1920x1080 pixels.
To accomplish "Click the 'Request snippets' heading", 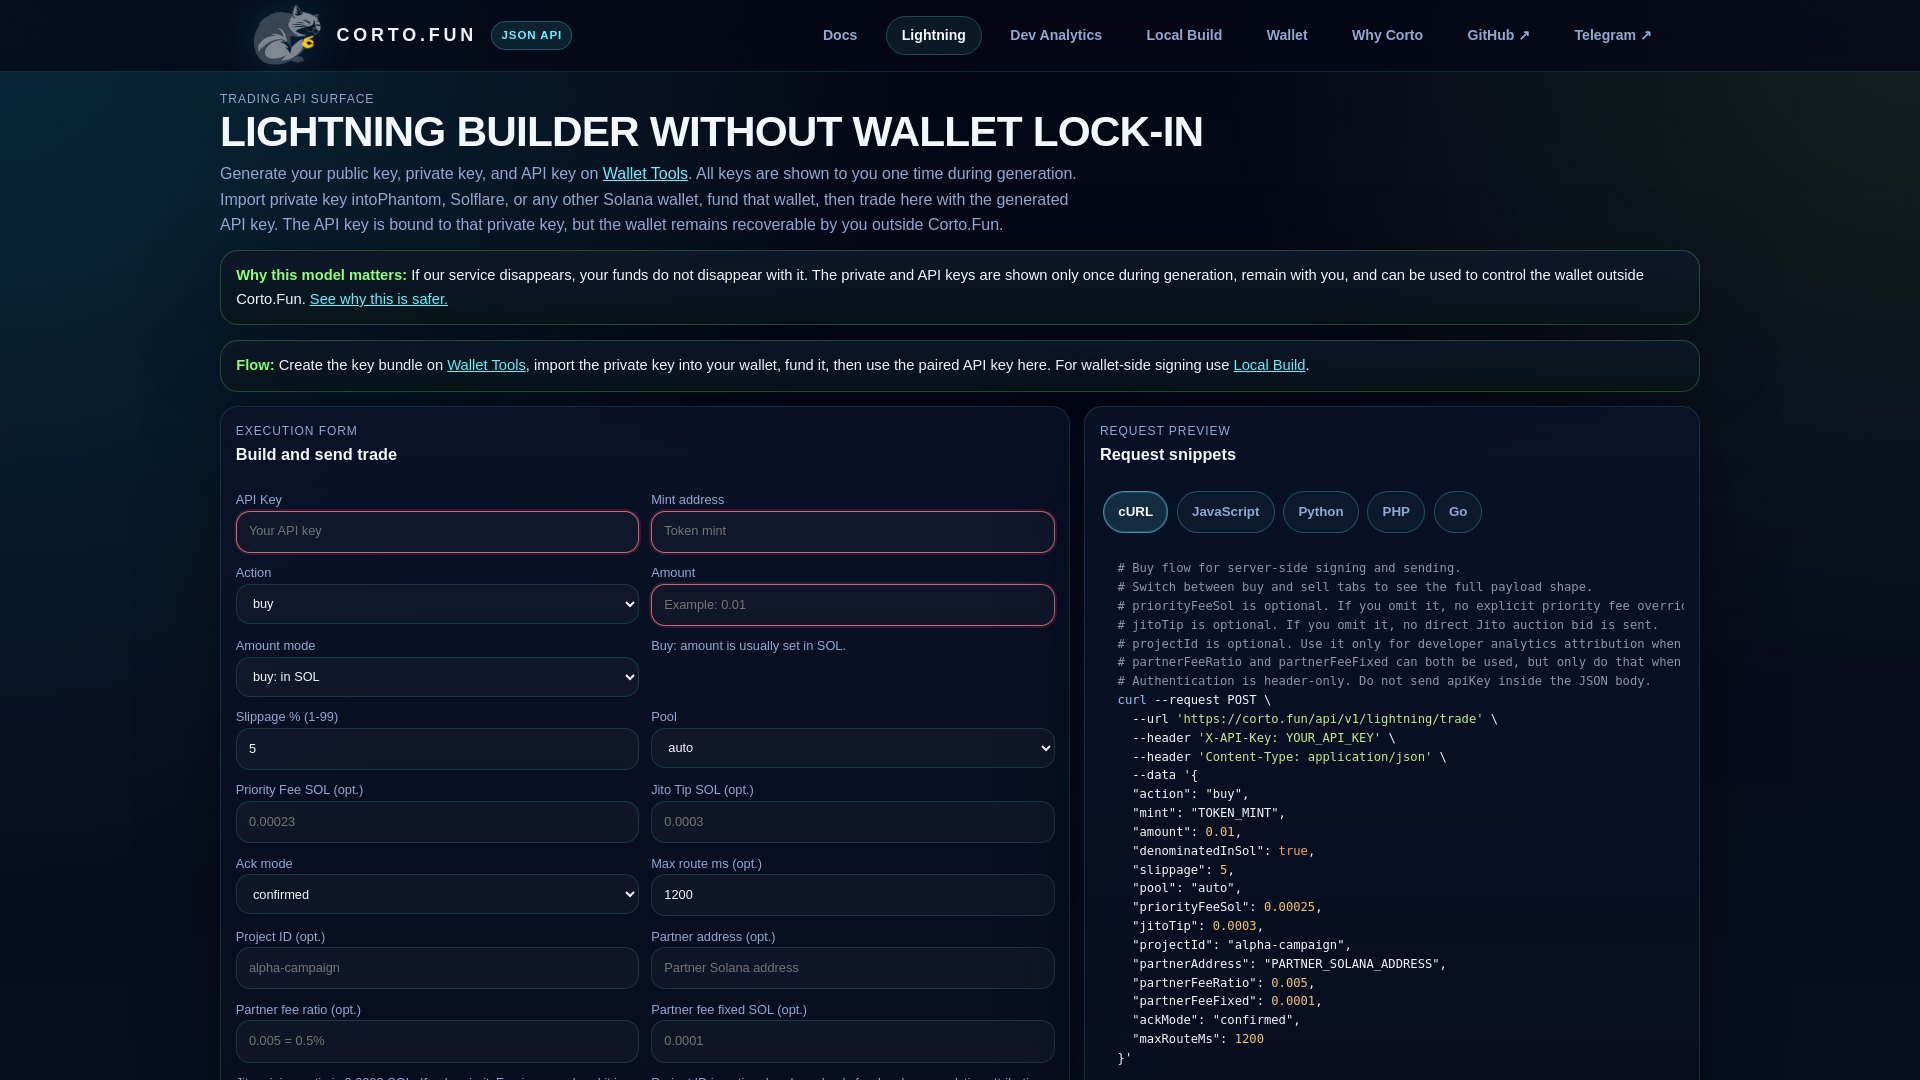I will tap(1167, 455).
